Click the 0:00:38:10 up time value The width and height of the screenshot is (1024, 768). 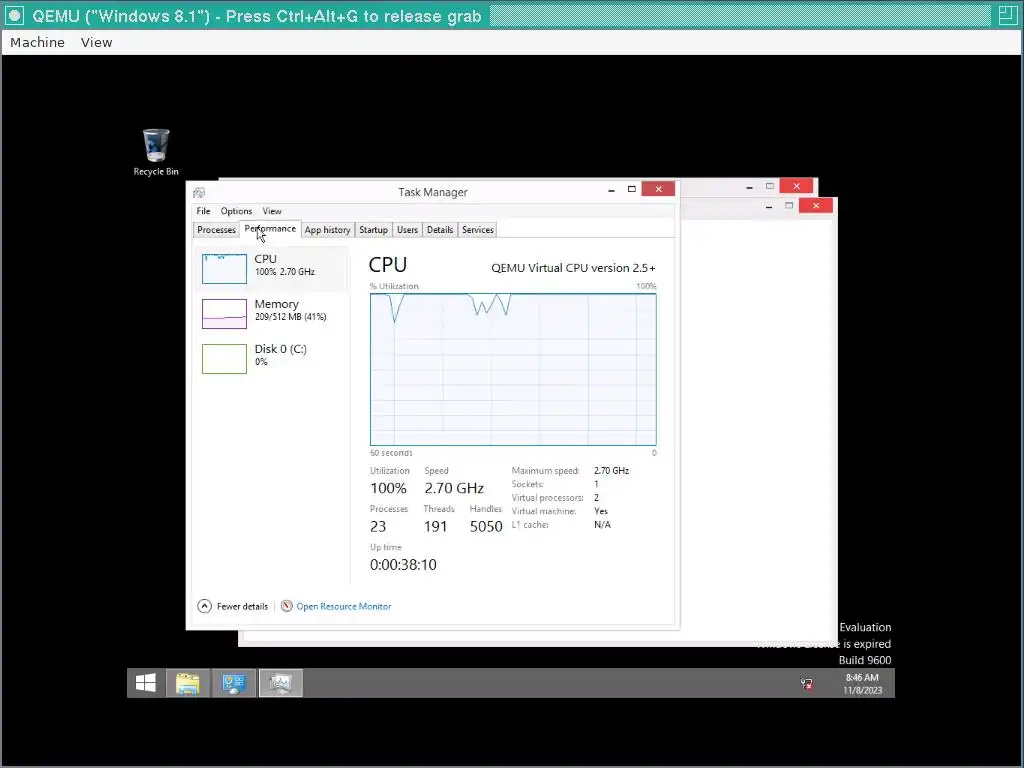[x=403, y=565]
